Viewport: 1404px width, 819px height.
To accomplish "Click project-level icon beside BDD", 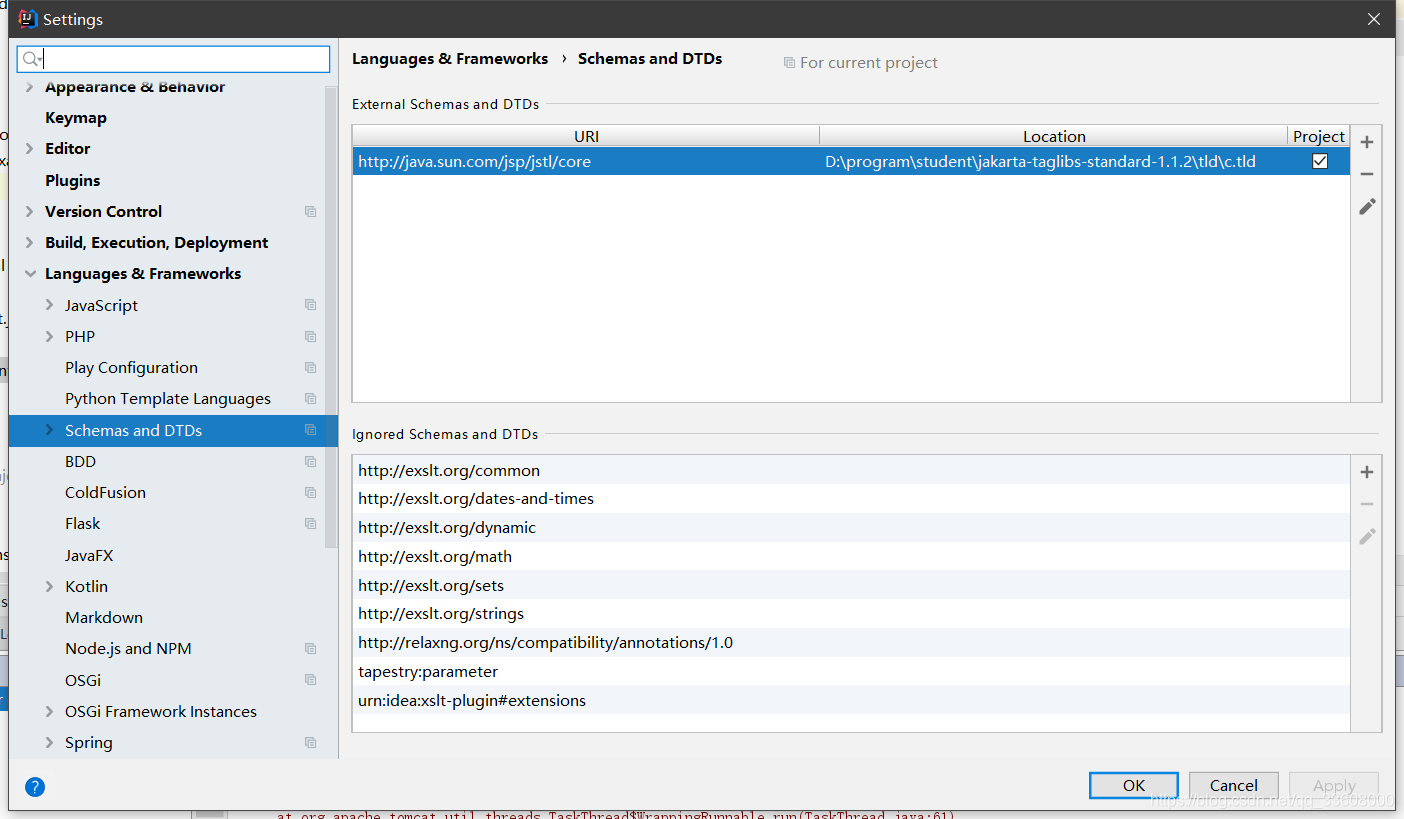I will [x=311, y=462].
